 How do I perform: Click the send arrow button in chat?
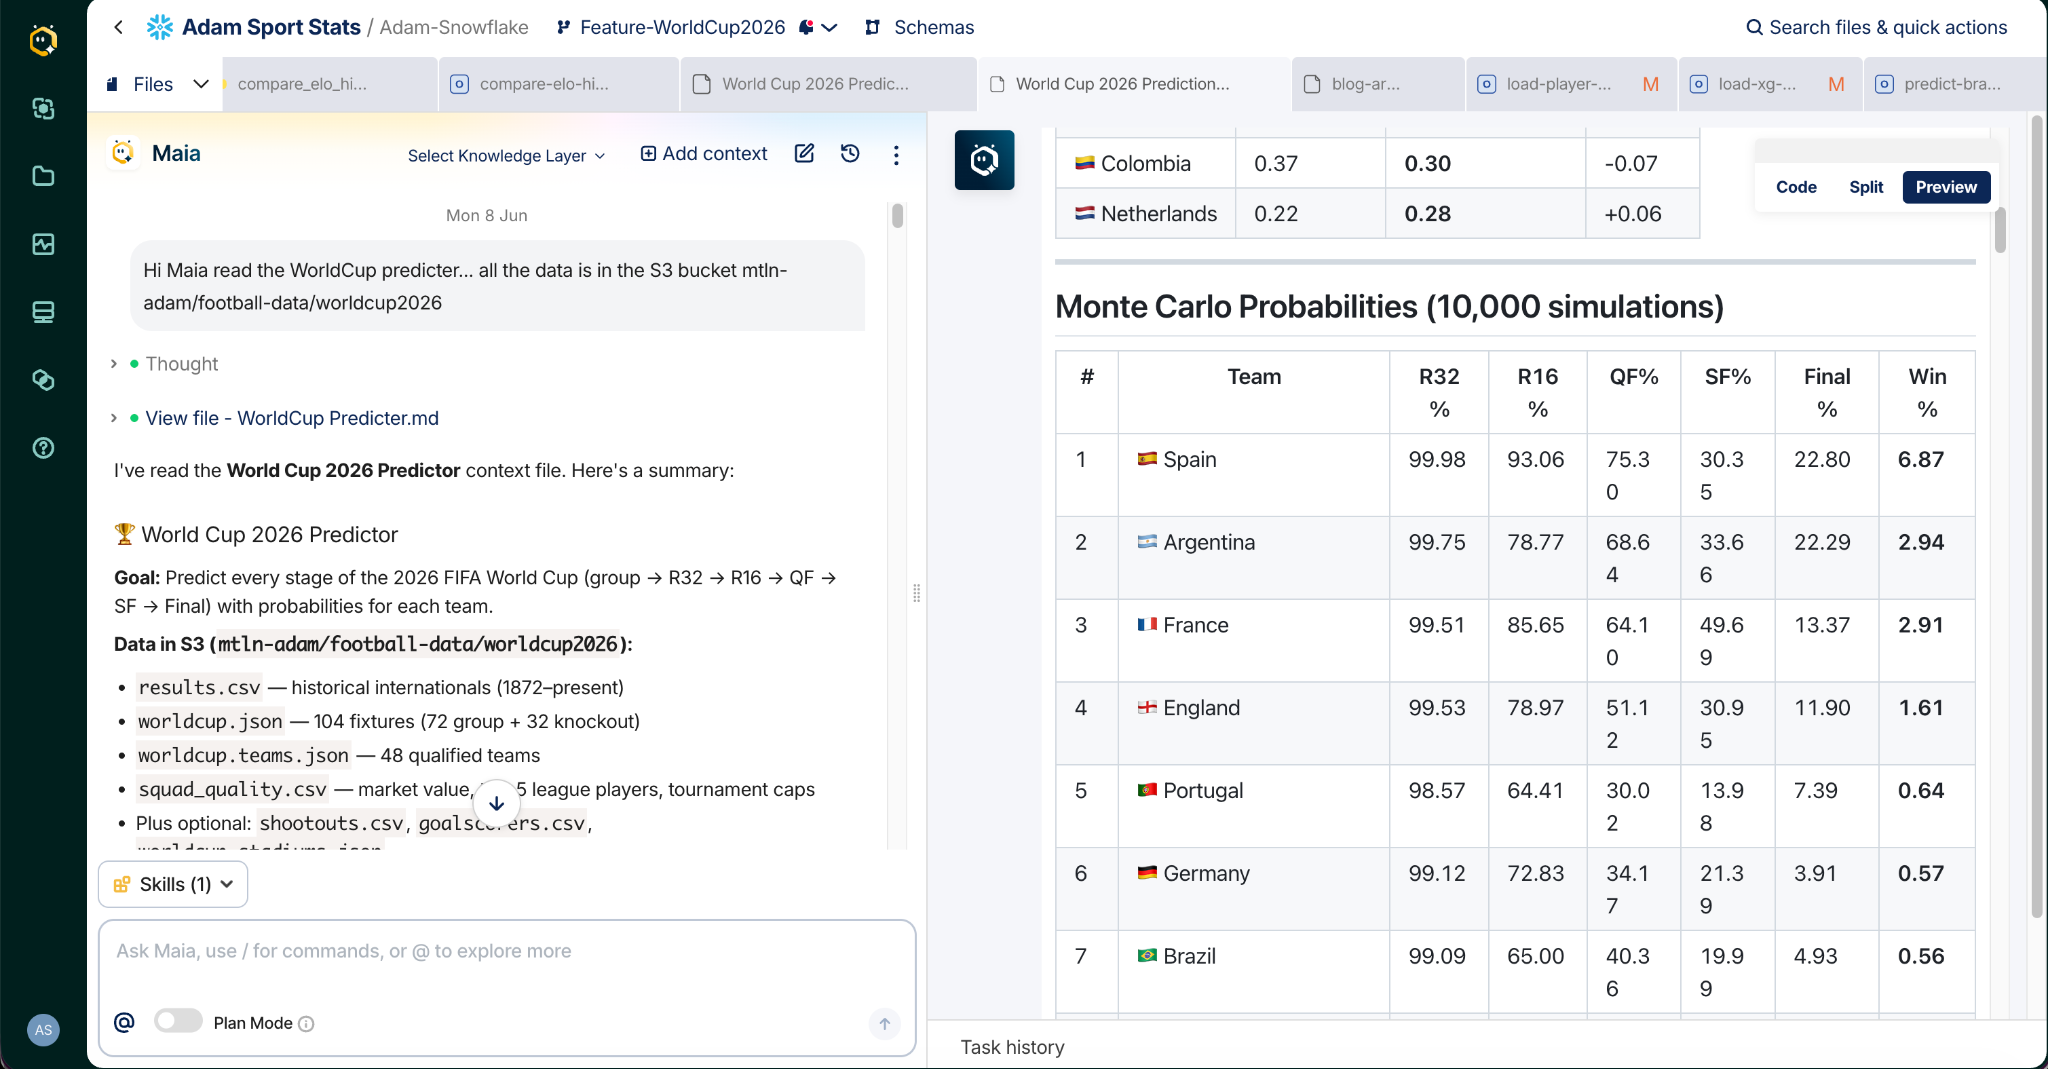884,1023
